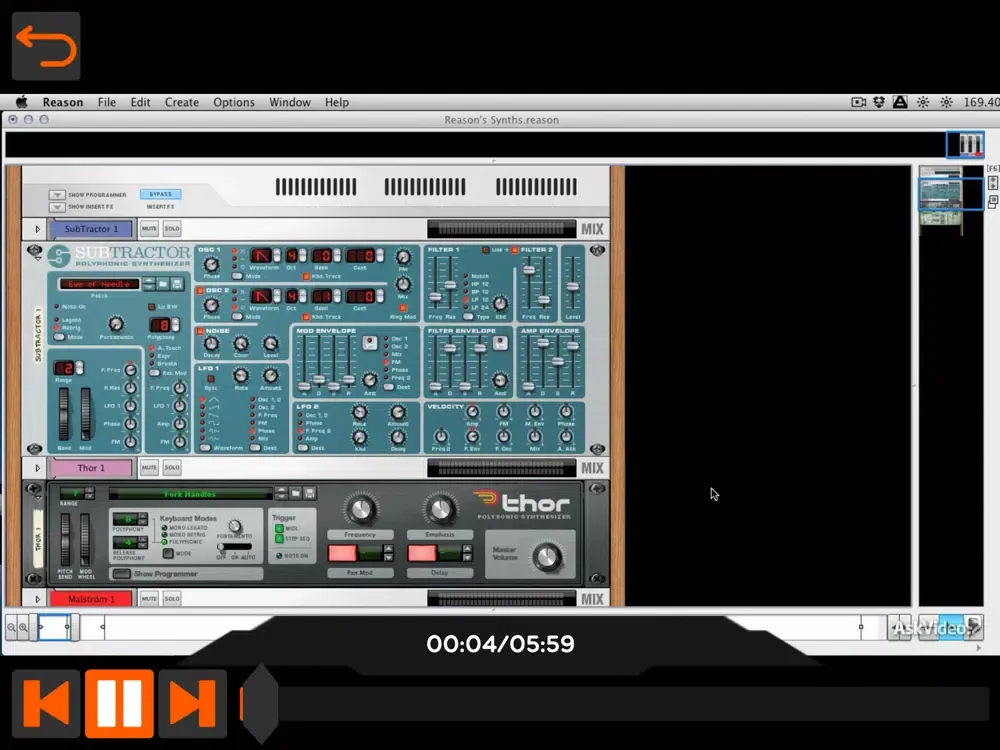1000x750 pixels.
Task: Collapse the SubTractor 1 device
Action: [x=37, y=229]
